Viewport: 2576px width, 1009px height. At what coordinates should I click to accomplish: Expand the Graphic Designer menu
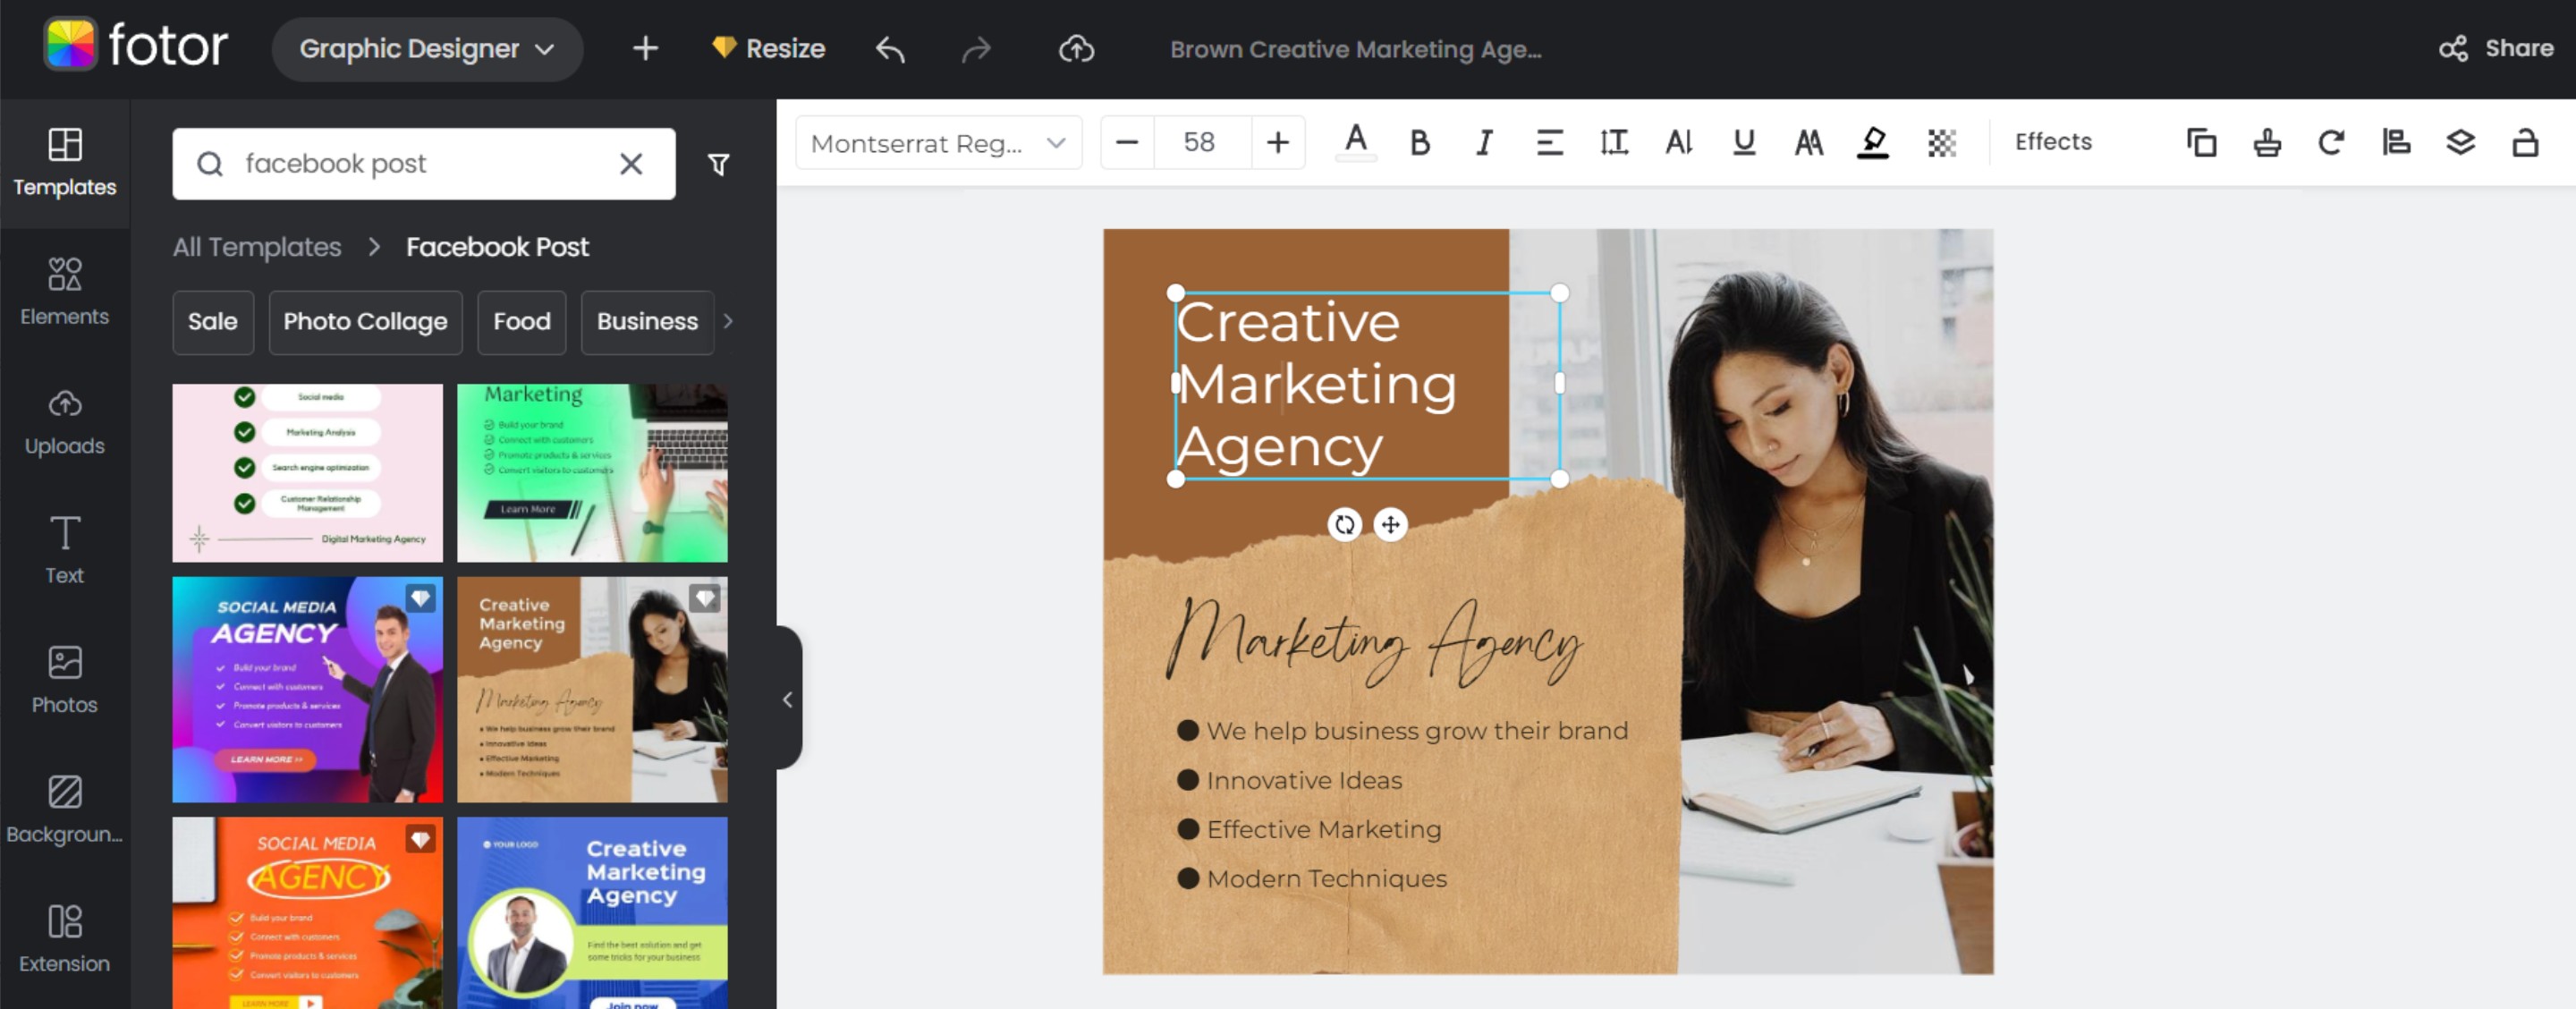[427, 48]
